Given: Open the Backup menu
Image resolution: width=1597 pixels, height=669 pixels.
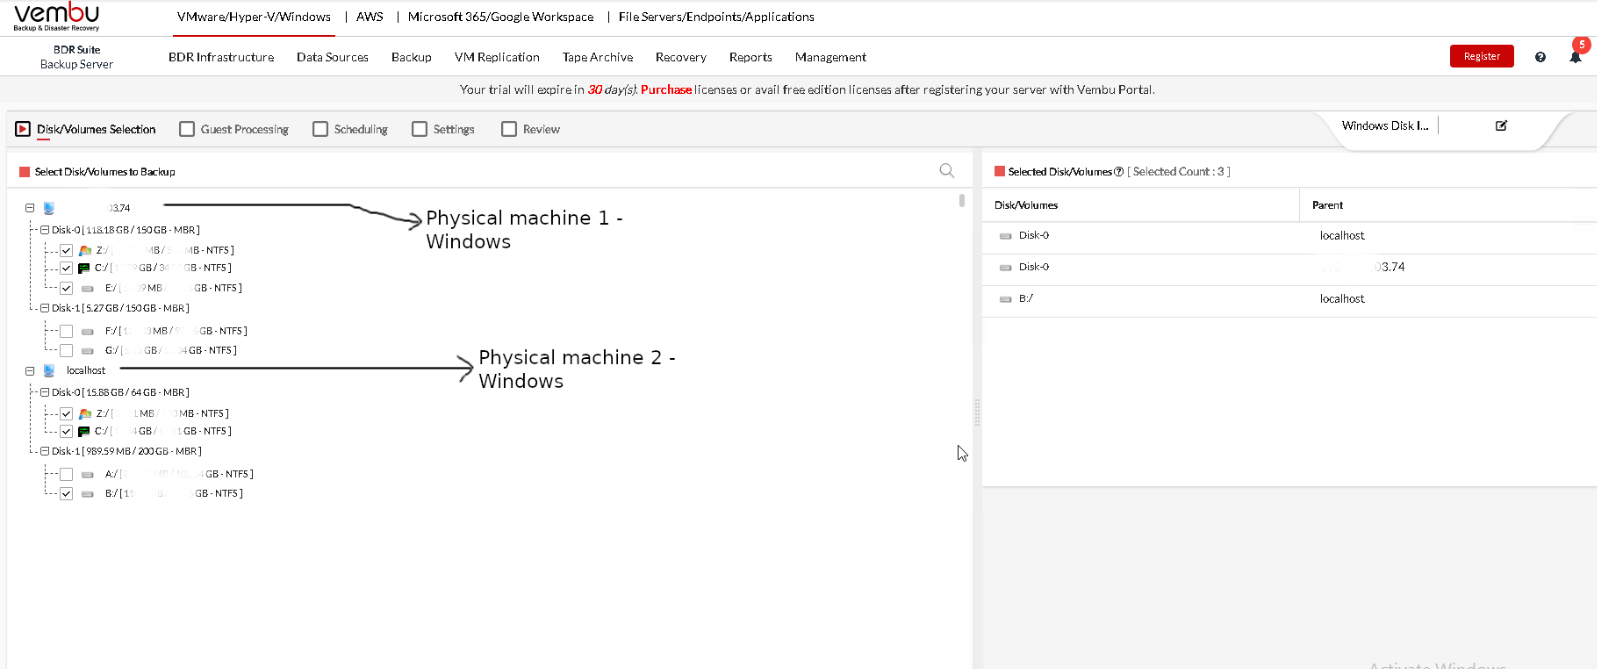Looking at the screenshot, I should click(x=411, y=57).
